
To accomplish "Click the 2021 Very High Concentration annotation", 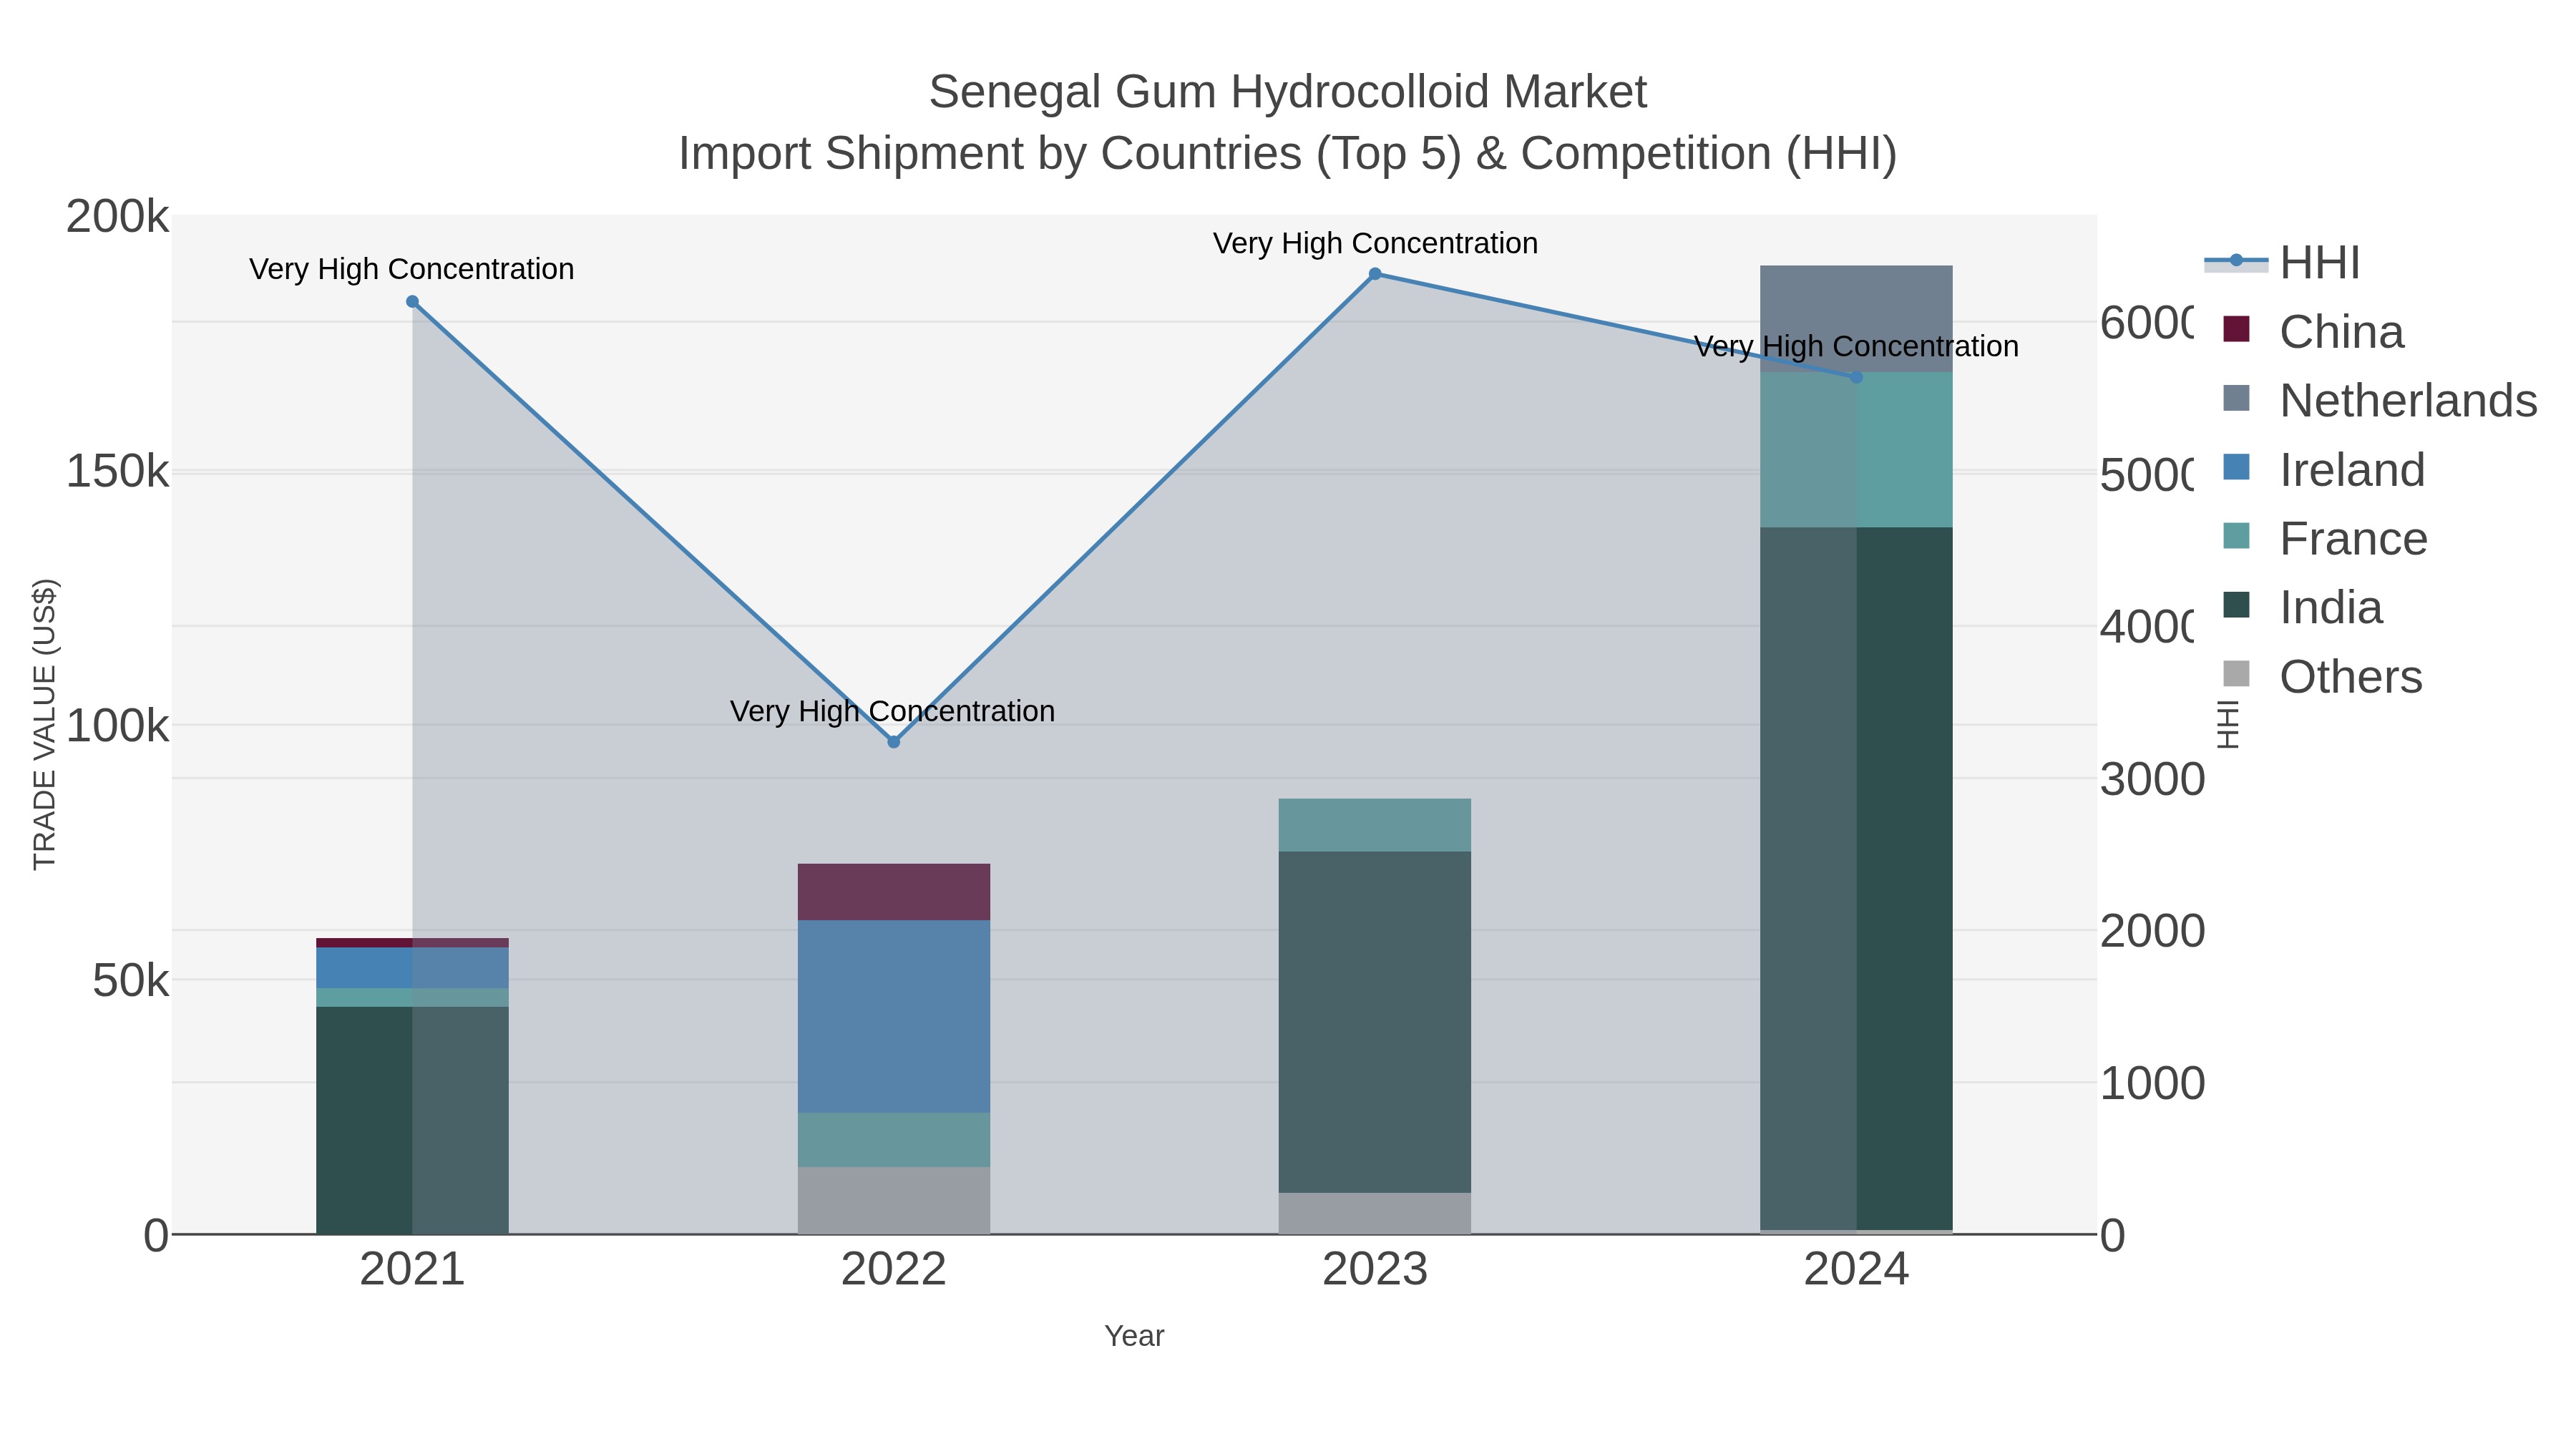I will point(412,269).
